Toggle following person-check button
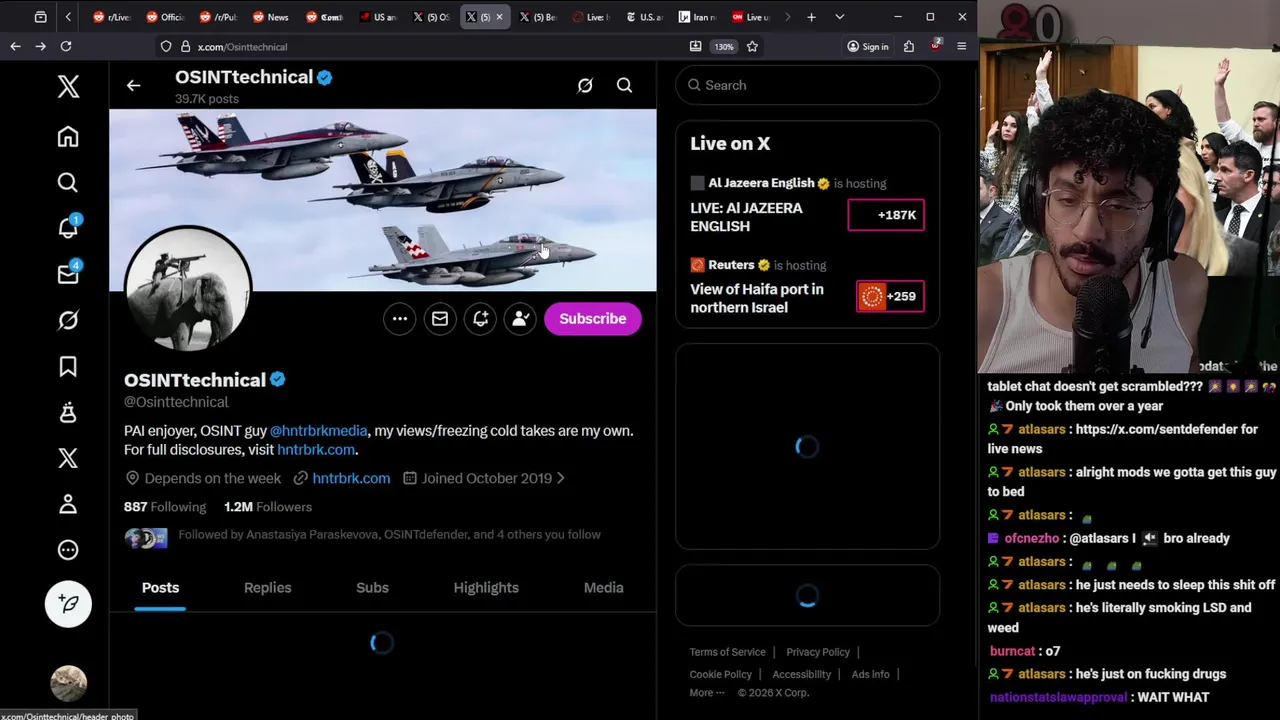This screenshot has height=720, width=1280. click(520, 319)
